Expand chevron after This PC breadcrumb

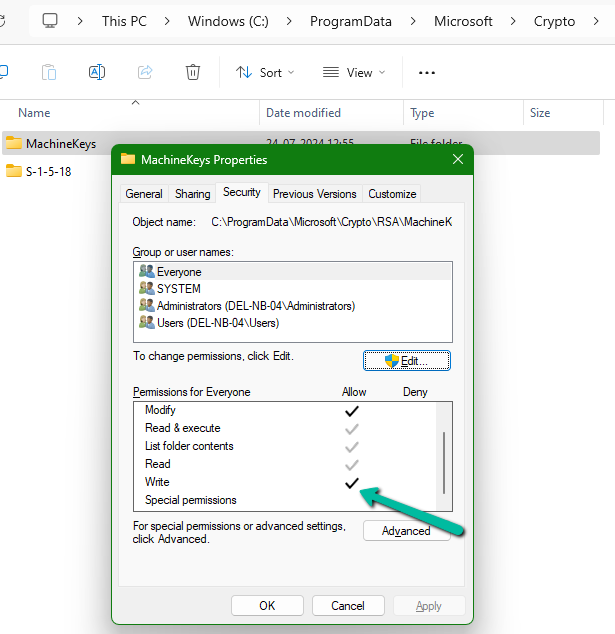click(167, 21)
